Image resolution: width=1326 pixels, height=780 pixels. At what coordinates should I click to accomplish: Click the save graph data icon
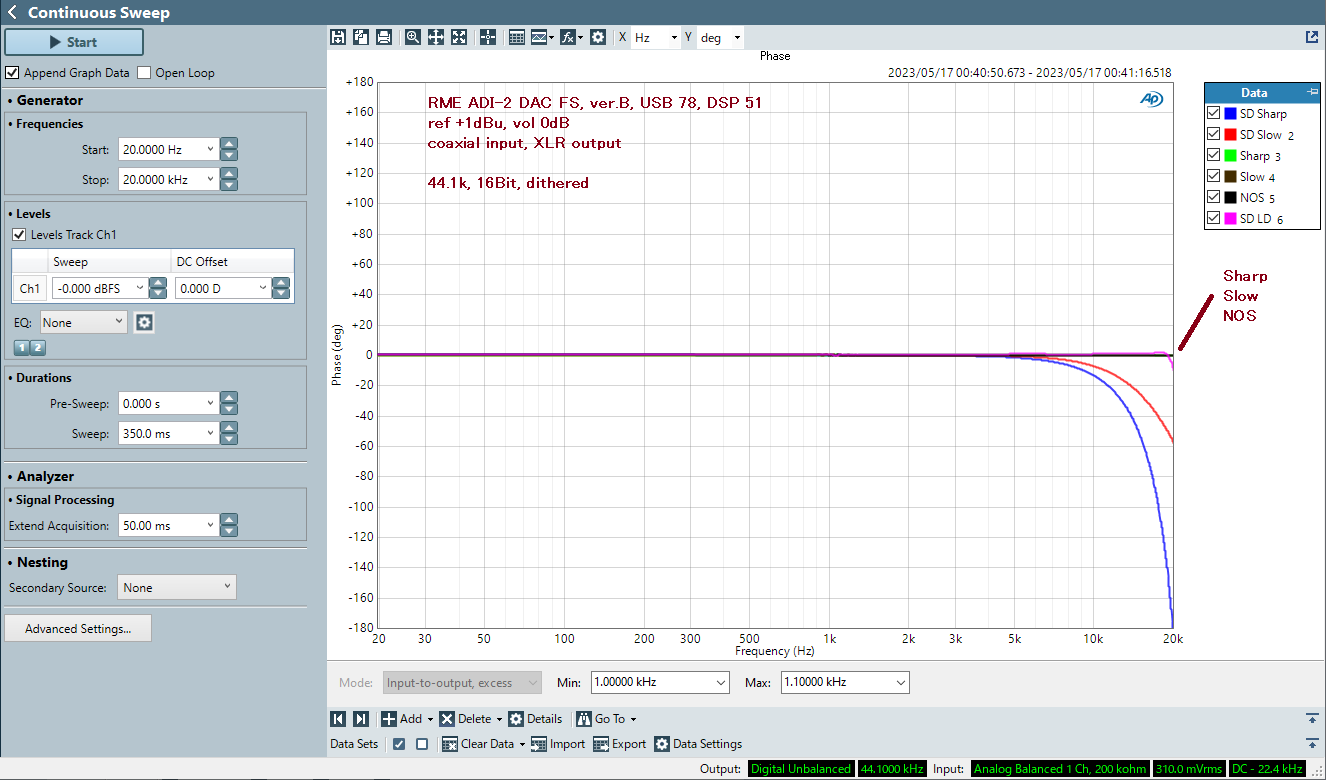(x=338, y=37)
